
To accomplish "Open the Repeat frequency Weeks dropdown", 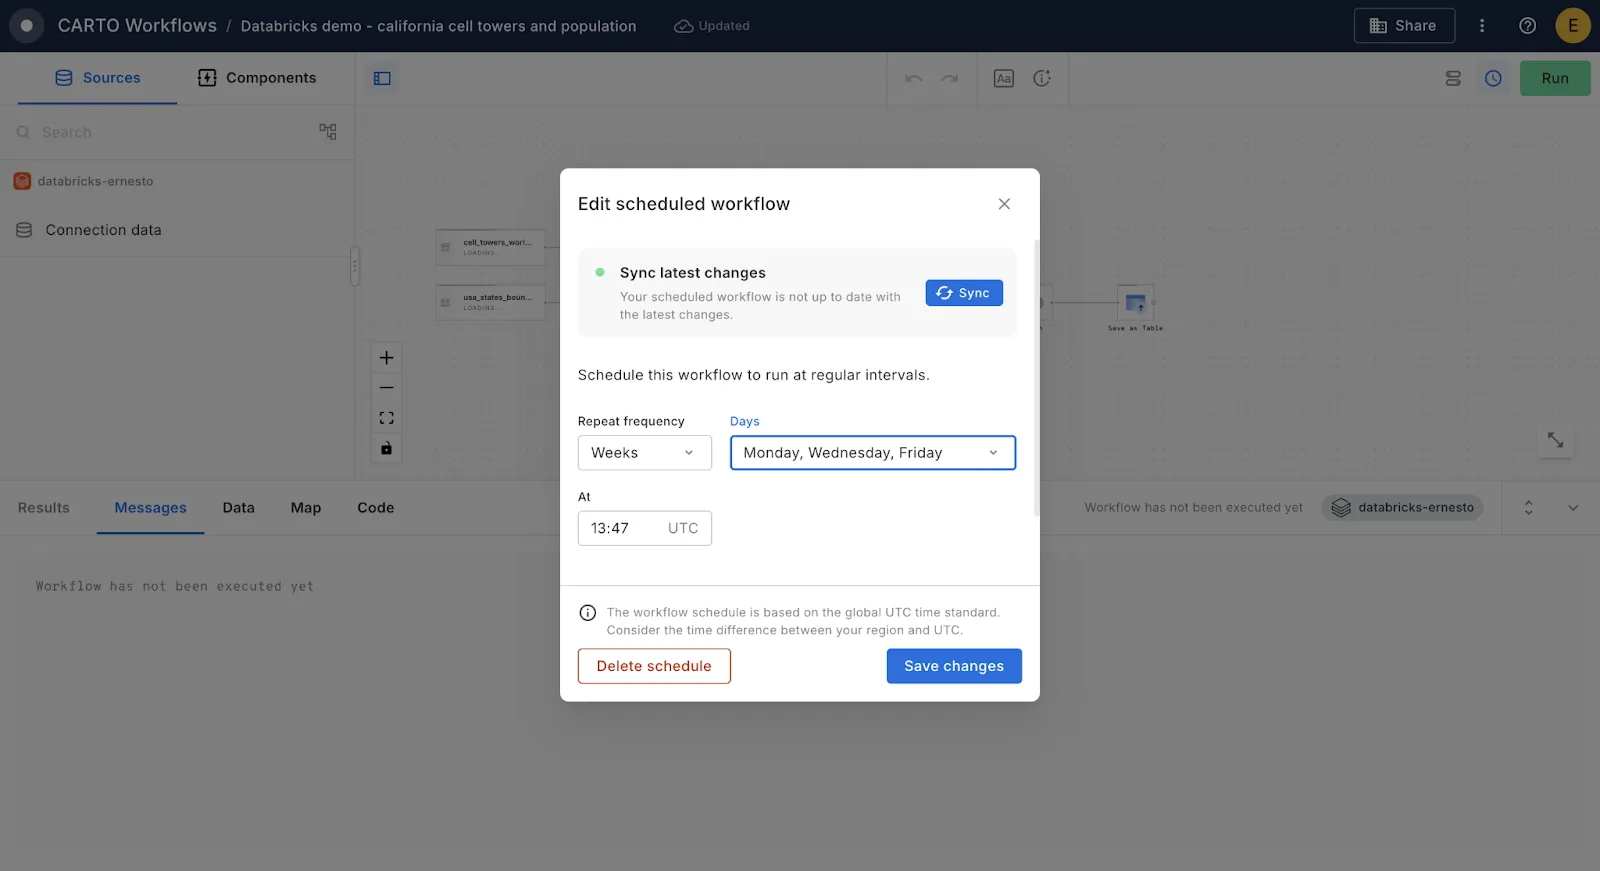I will 644,453.
